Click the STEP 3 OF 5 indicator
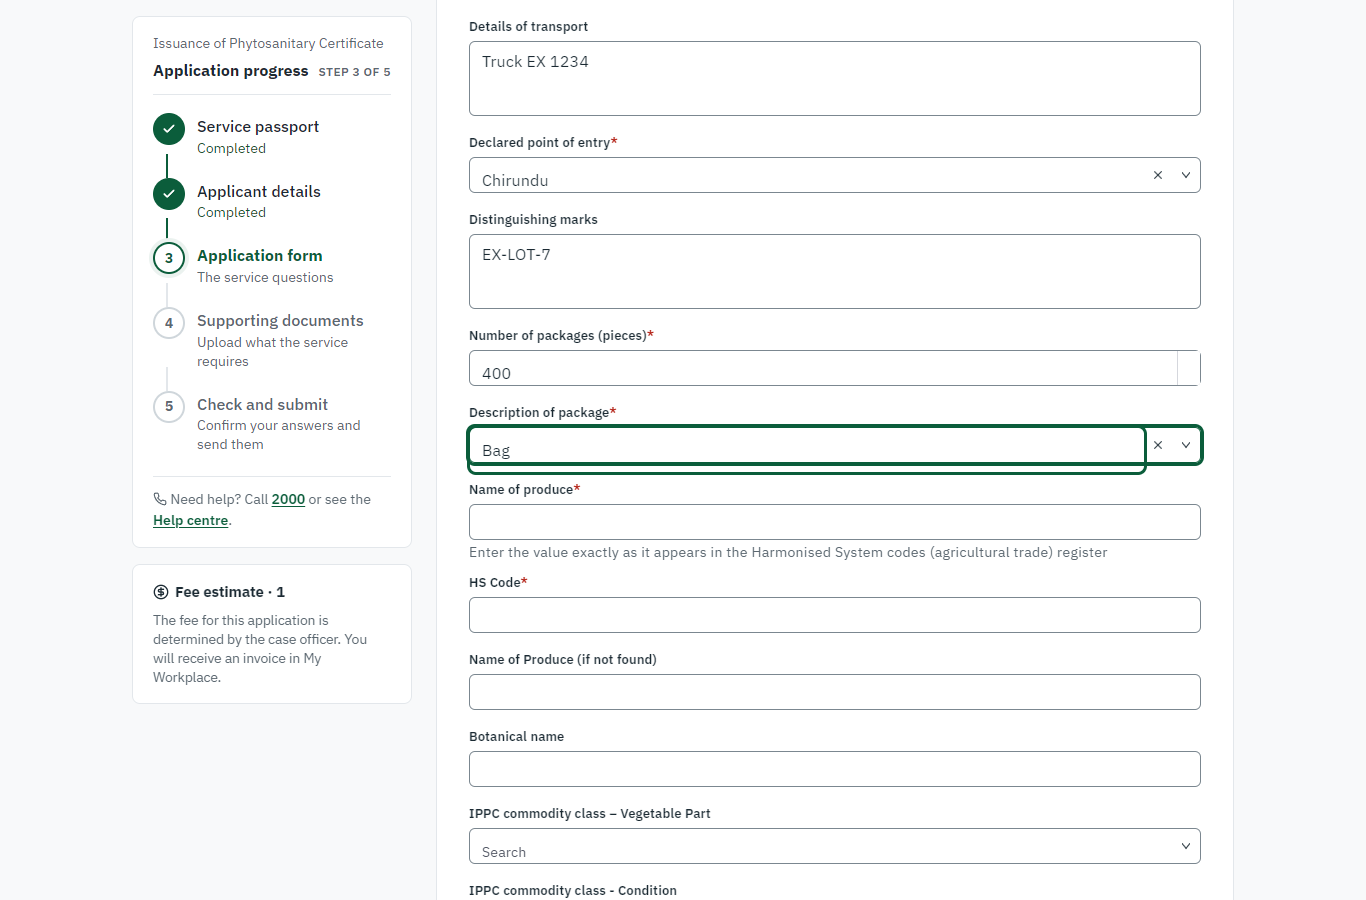Image resolution: width=1366 pixels, height=900 pixels. (354, 72)
